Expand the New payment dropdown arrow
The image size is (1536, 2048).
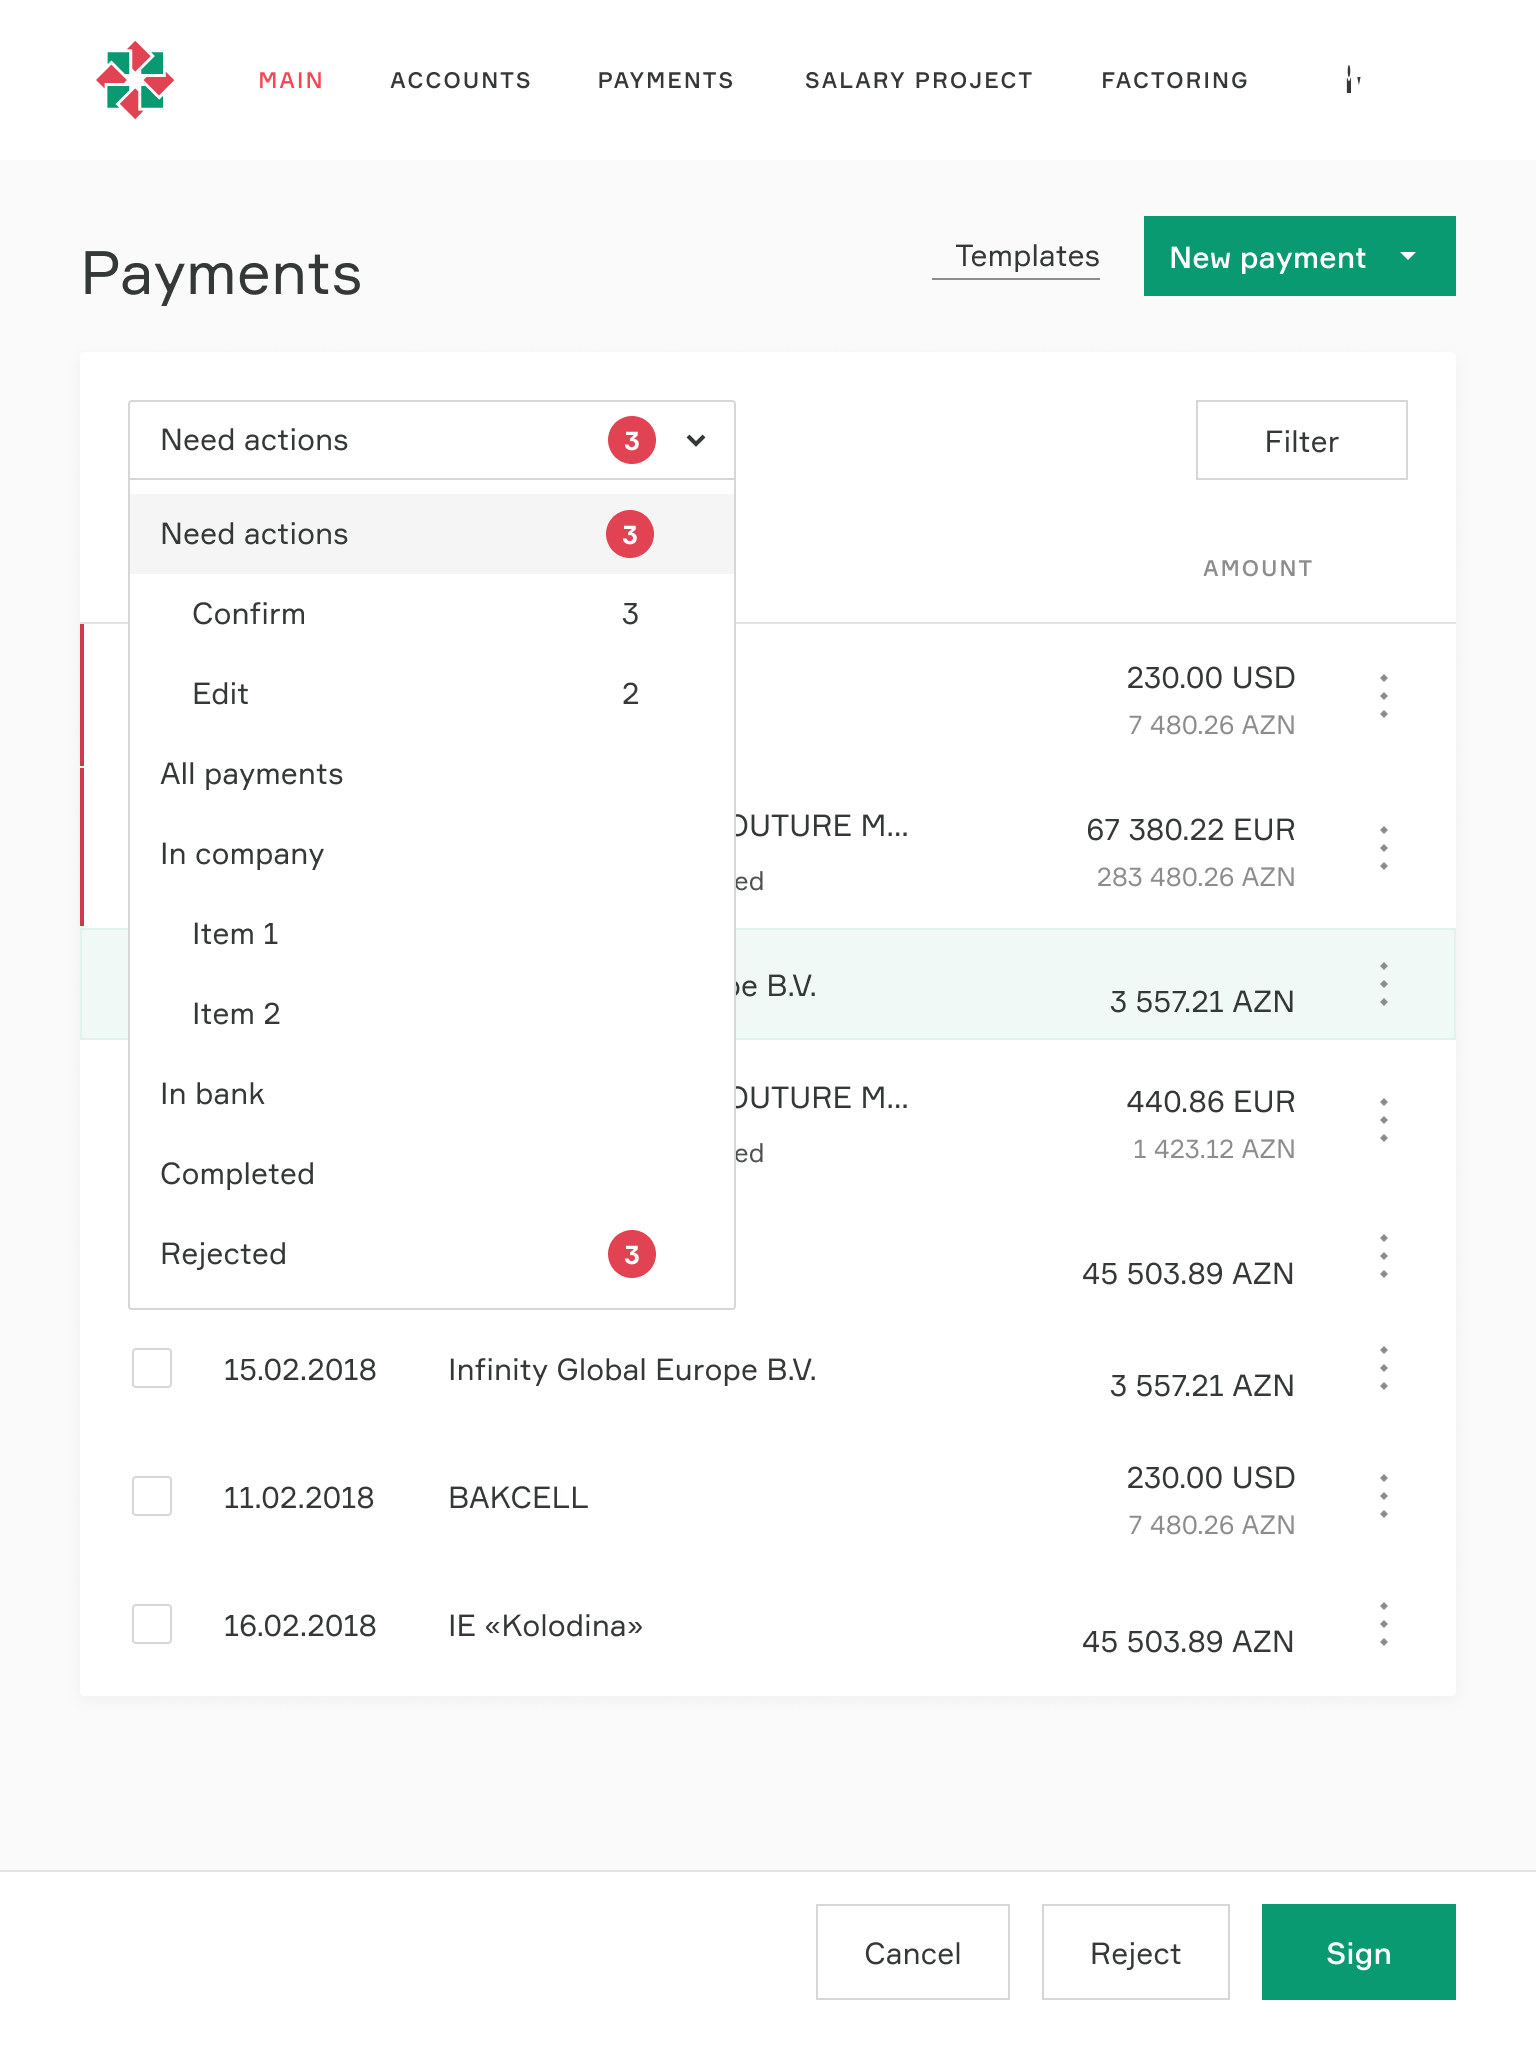click(1408, 256)
